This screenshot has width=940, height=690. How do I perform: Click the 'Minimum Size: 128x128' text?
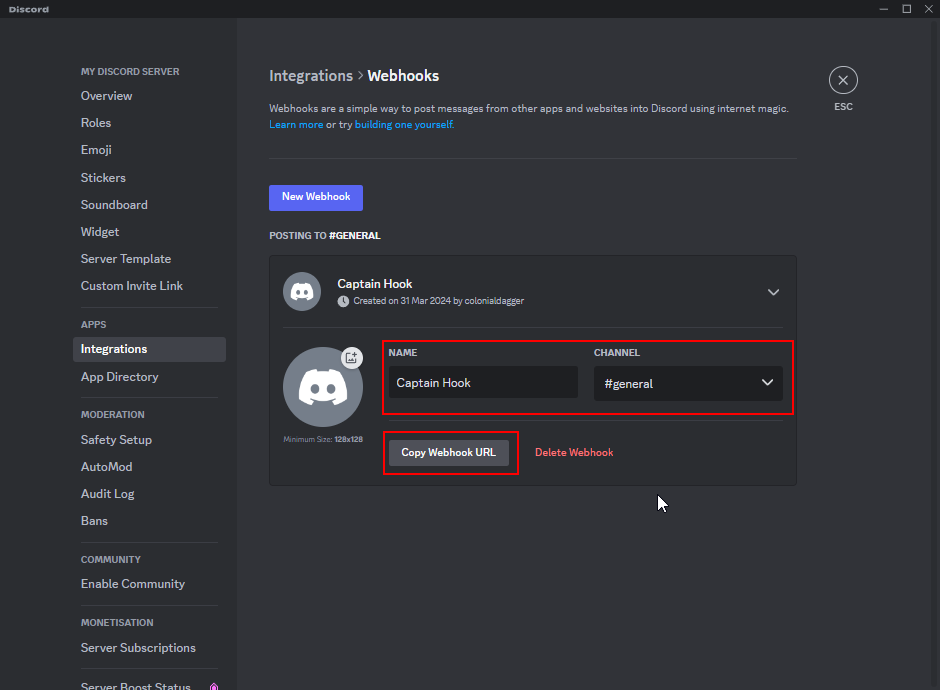[323, 439]
